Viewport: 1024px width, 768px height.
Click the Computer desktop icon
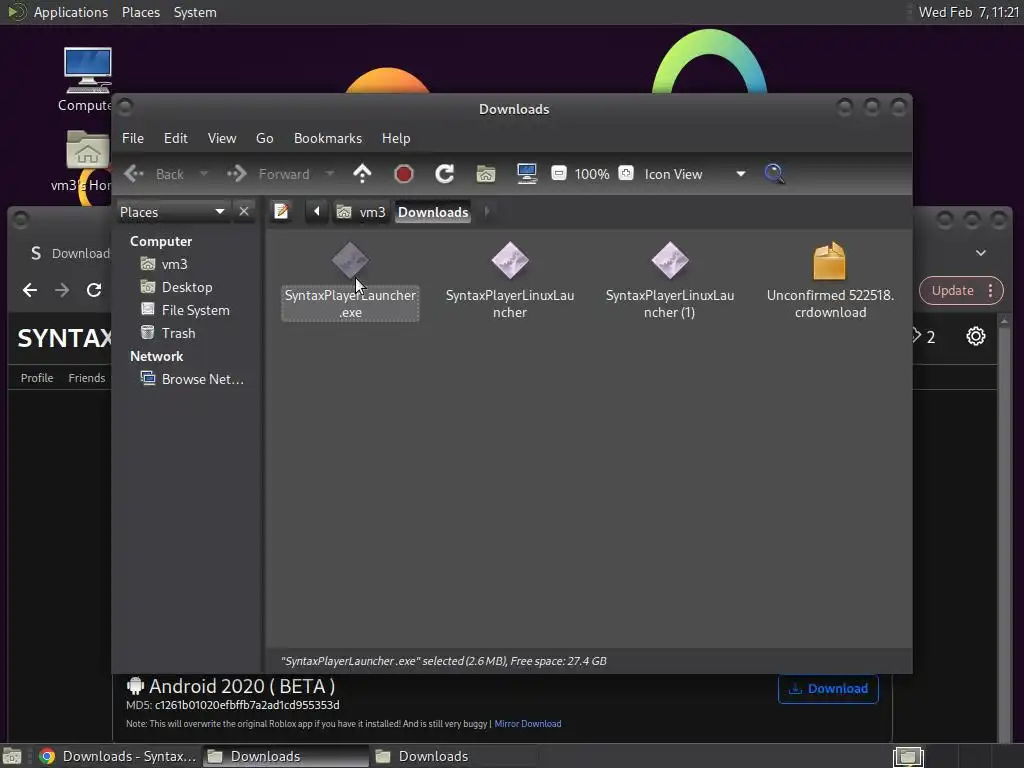[87, 80]
